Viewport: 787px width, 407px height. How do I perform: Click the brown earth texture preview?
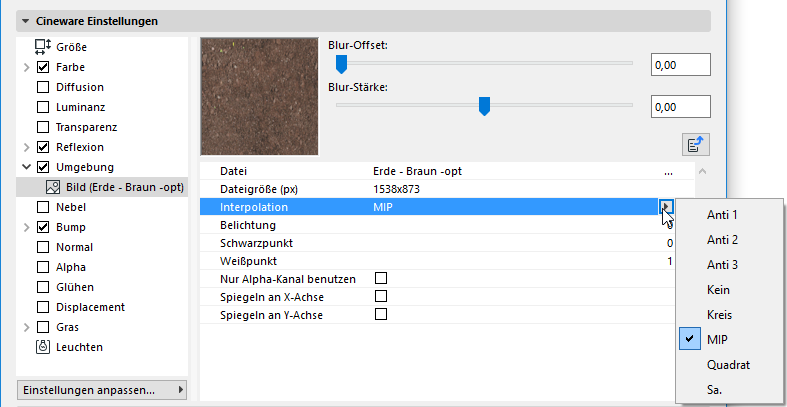tap(259, 96)
